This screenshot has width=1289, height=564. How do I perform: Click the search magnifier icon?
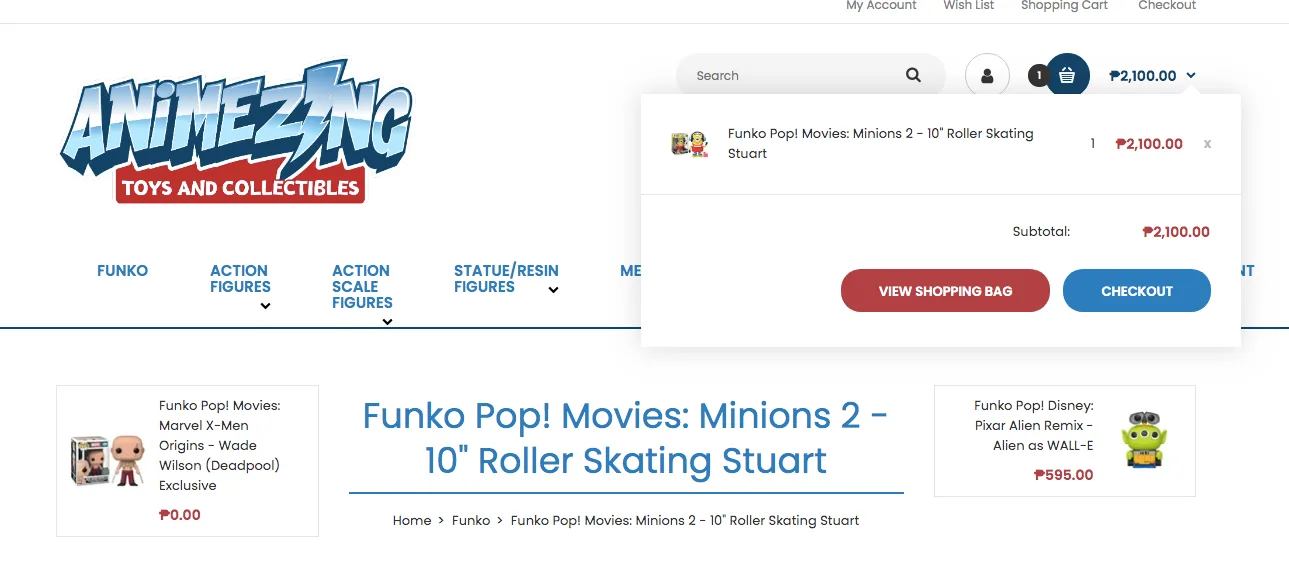[913, 75]
